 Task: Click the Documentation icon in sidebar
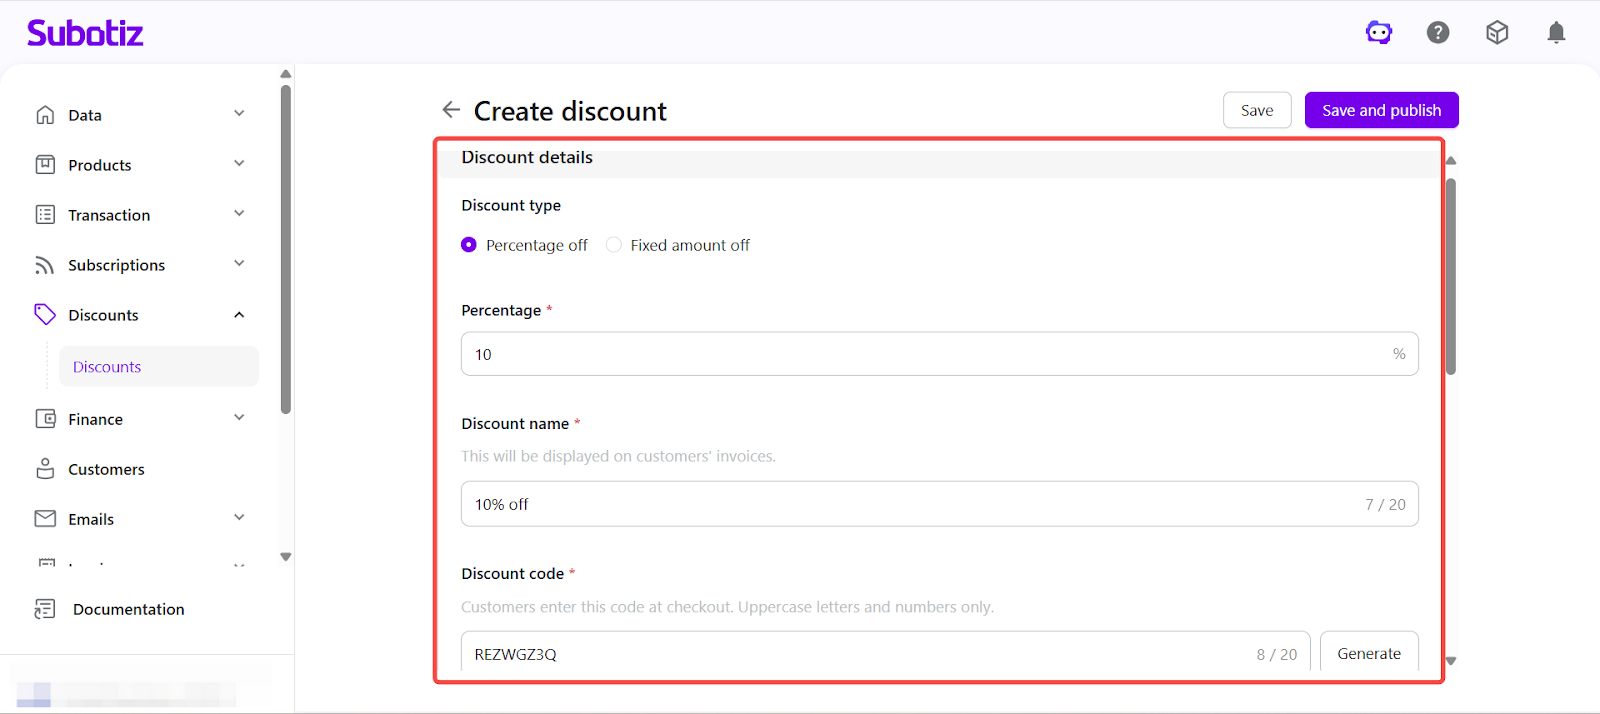click(x=45, y=609)
